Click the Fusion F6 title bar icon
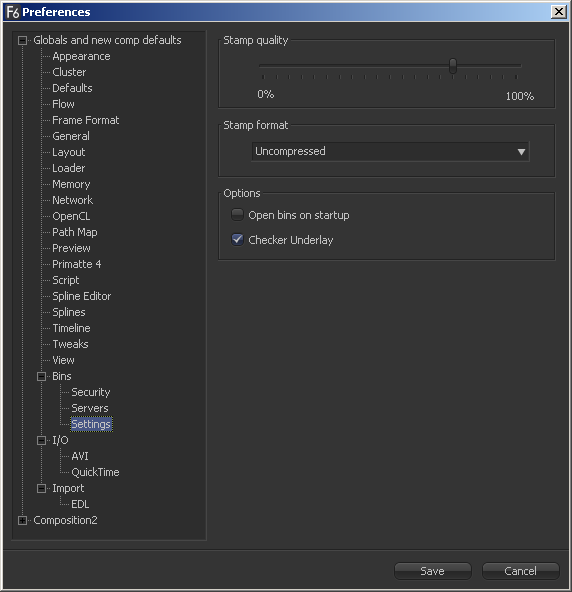 point(12,12)
